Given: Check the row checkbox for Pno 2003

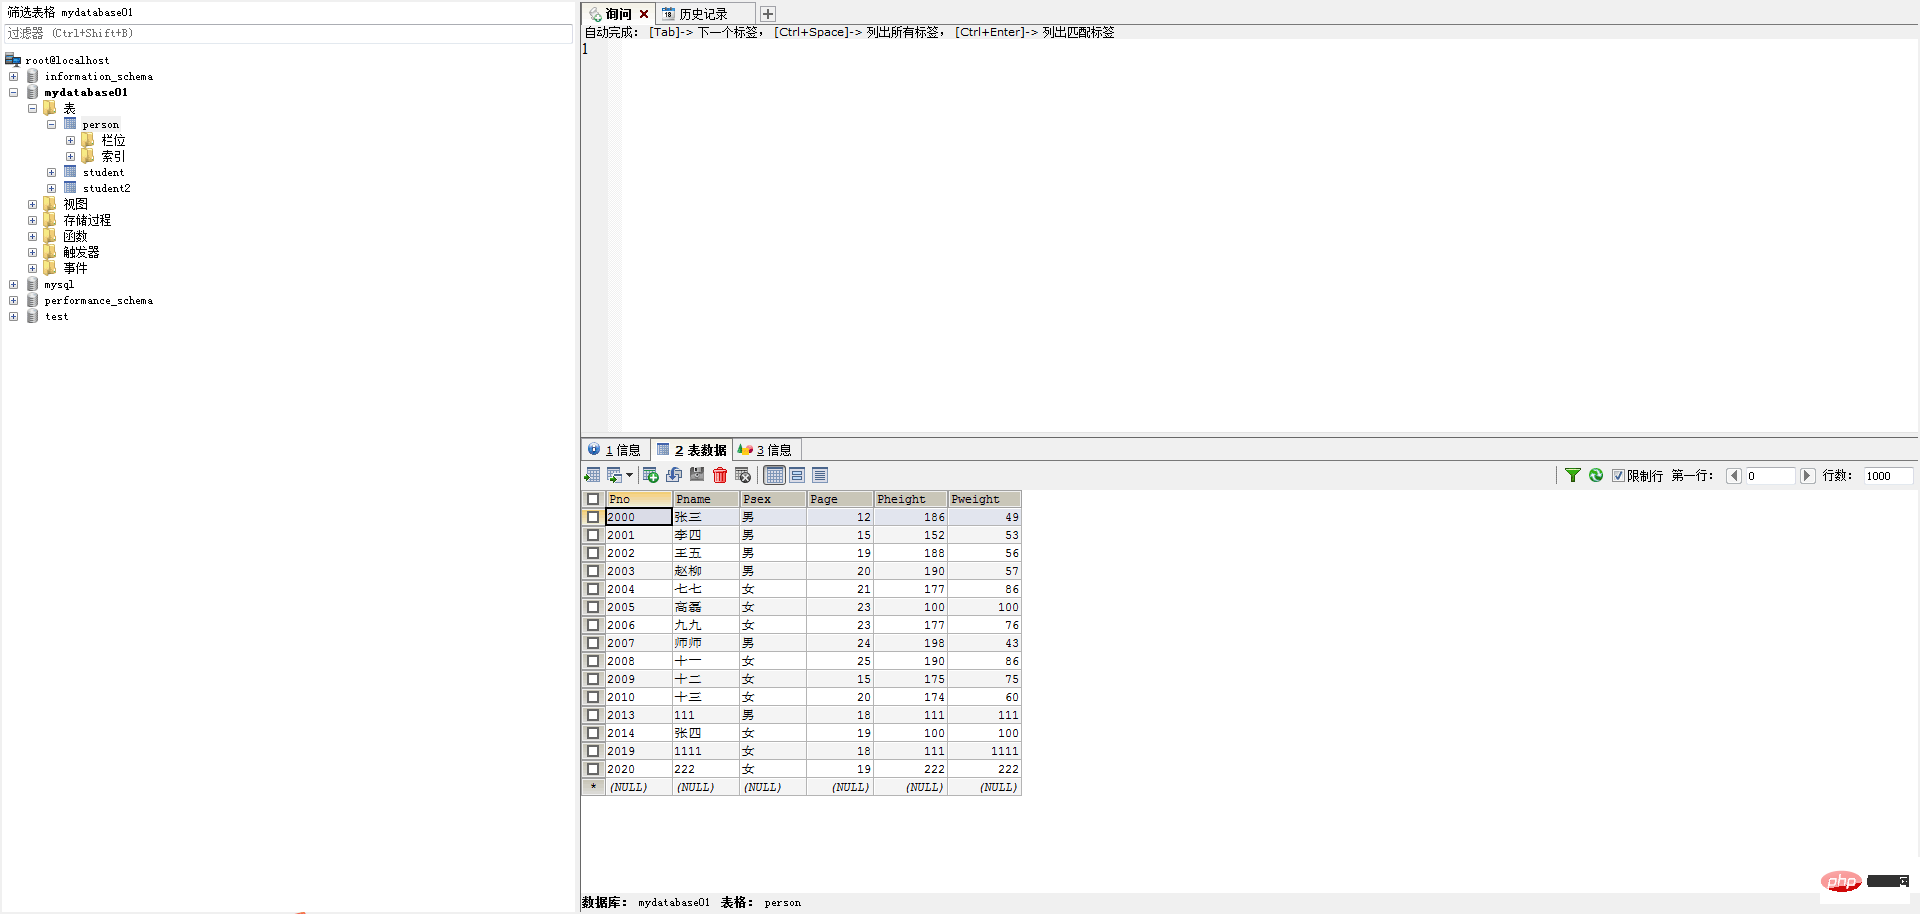Looking at the screenshot, I should 593,571.
